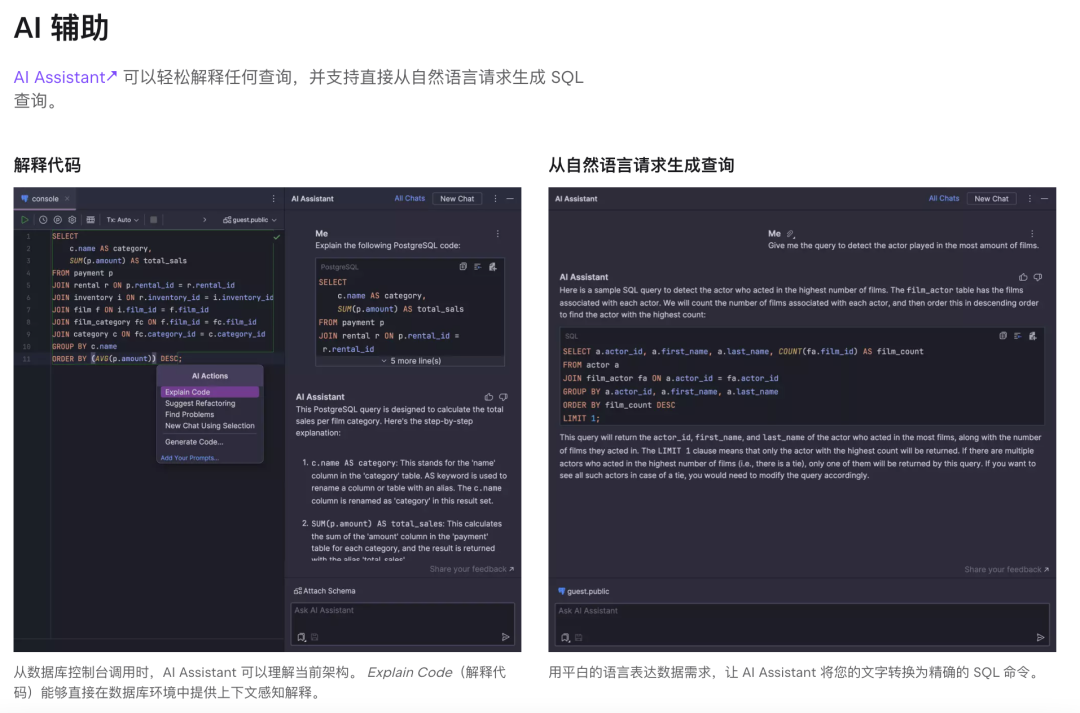The height and width of the screenshot is (713, 1080).
Task: Click the save icon in right chat input
Action: click(579, 638)
